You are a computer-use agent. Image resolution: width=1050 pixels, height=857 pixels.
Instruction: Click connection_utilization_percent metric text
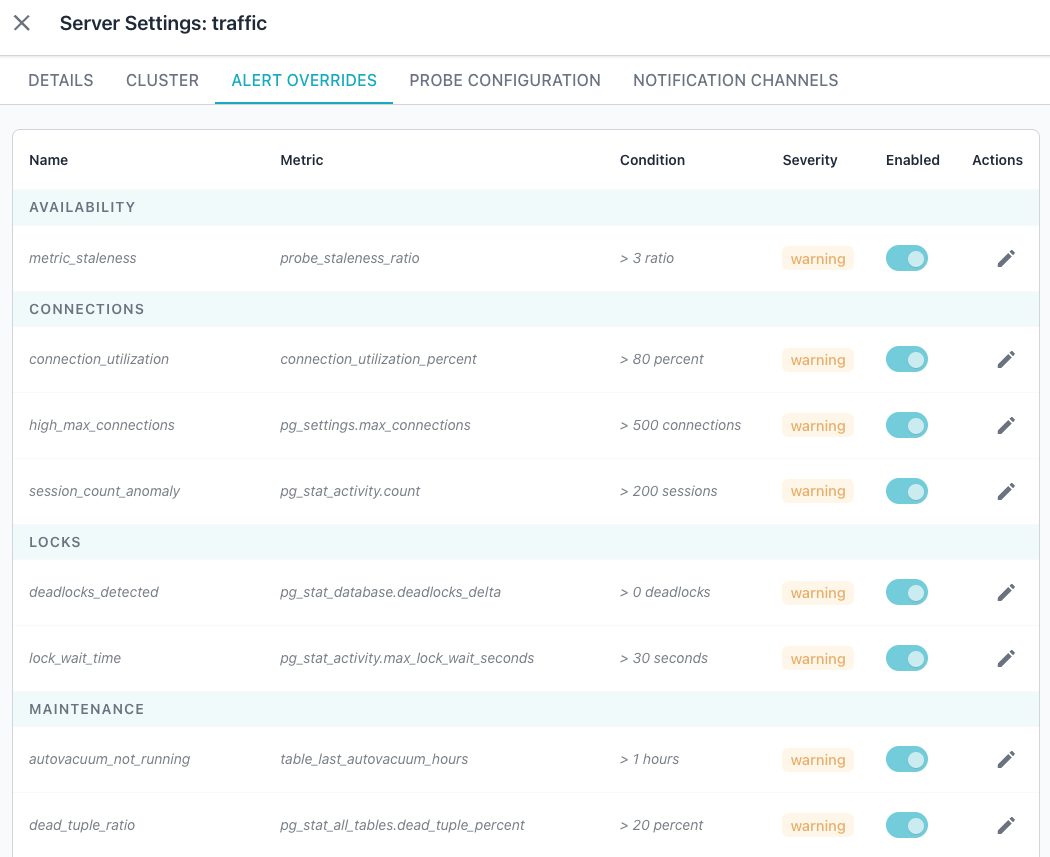pyautogui.click(x=378, y=360)
